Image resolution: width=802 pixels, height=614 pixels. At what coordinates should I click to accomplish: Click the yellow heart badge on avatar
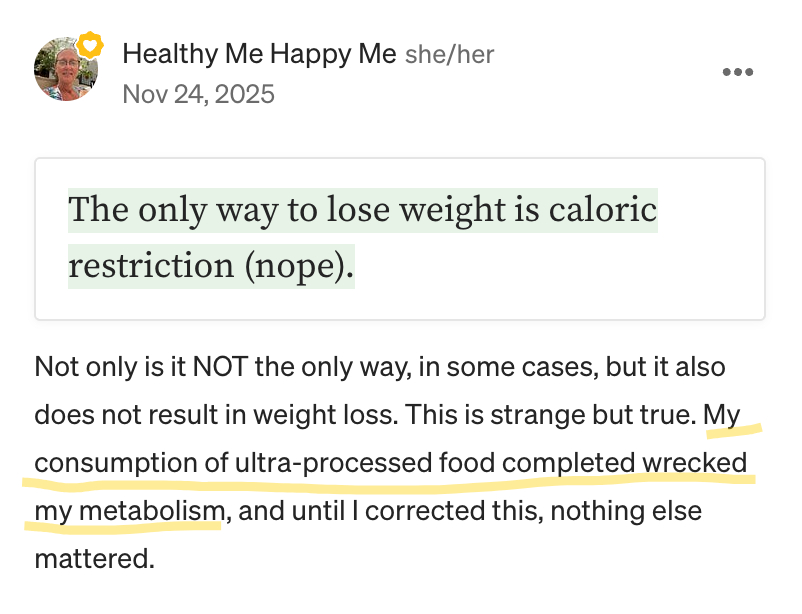click(x=90, y=45)
